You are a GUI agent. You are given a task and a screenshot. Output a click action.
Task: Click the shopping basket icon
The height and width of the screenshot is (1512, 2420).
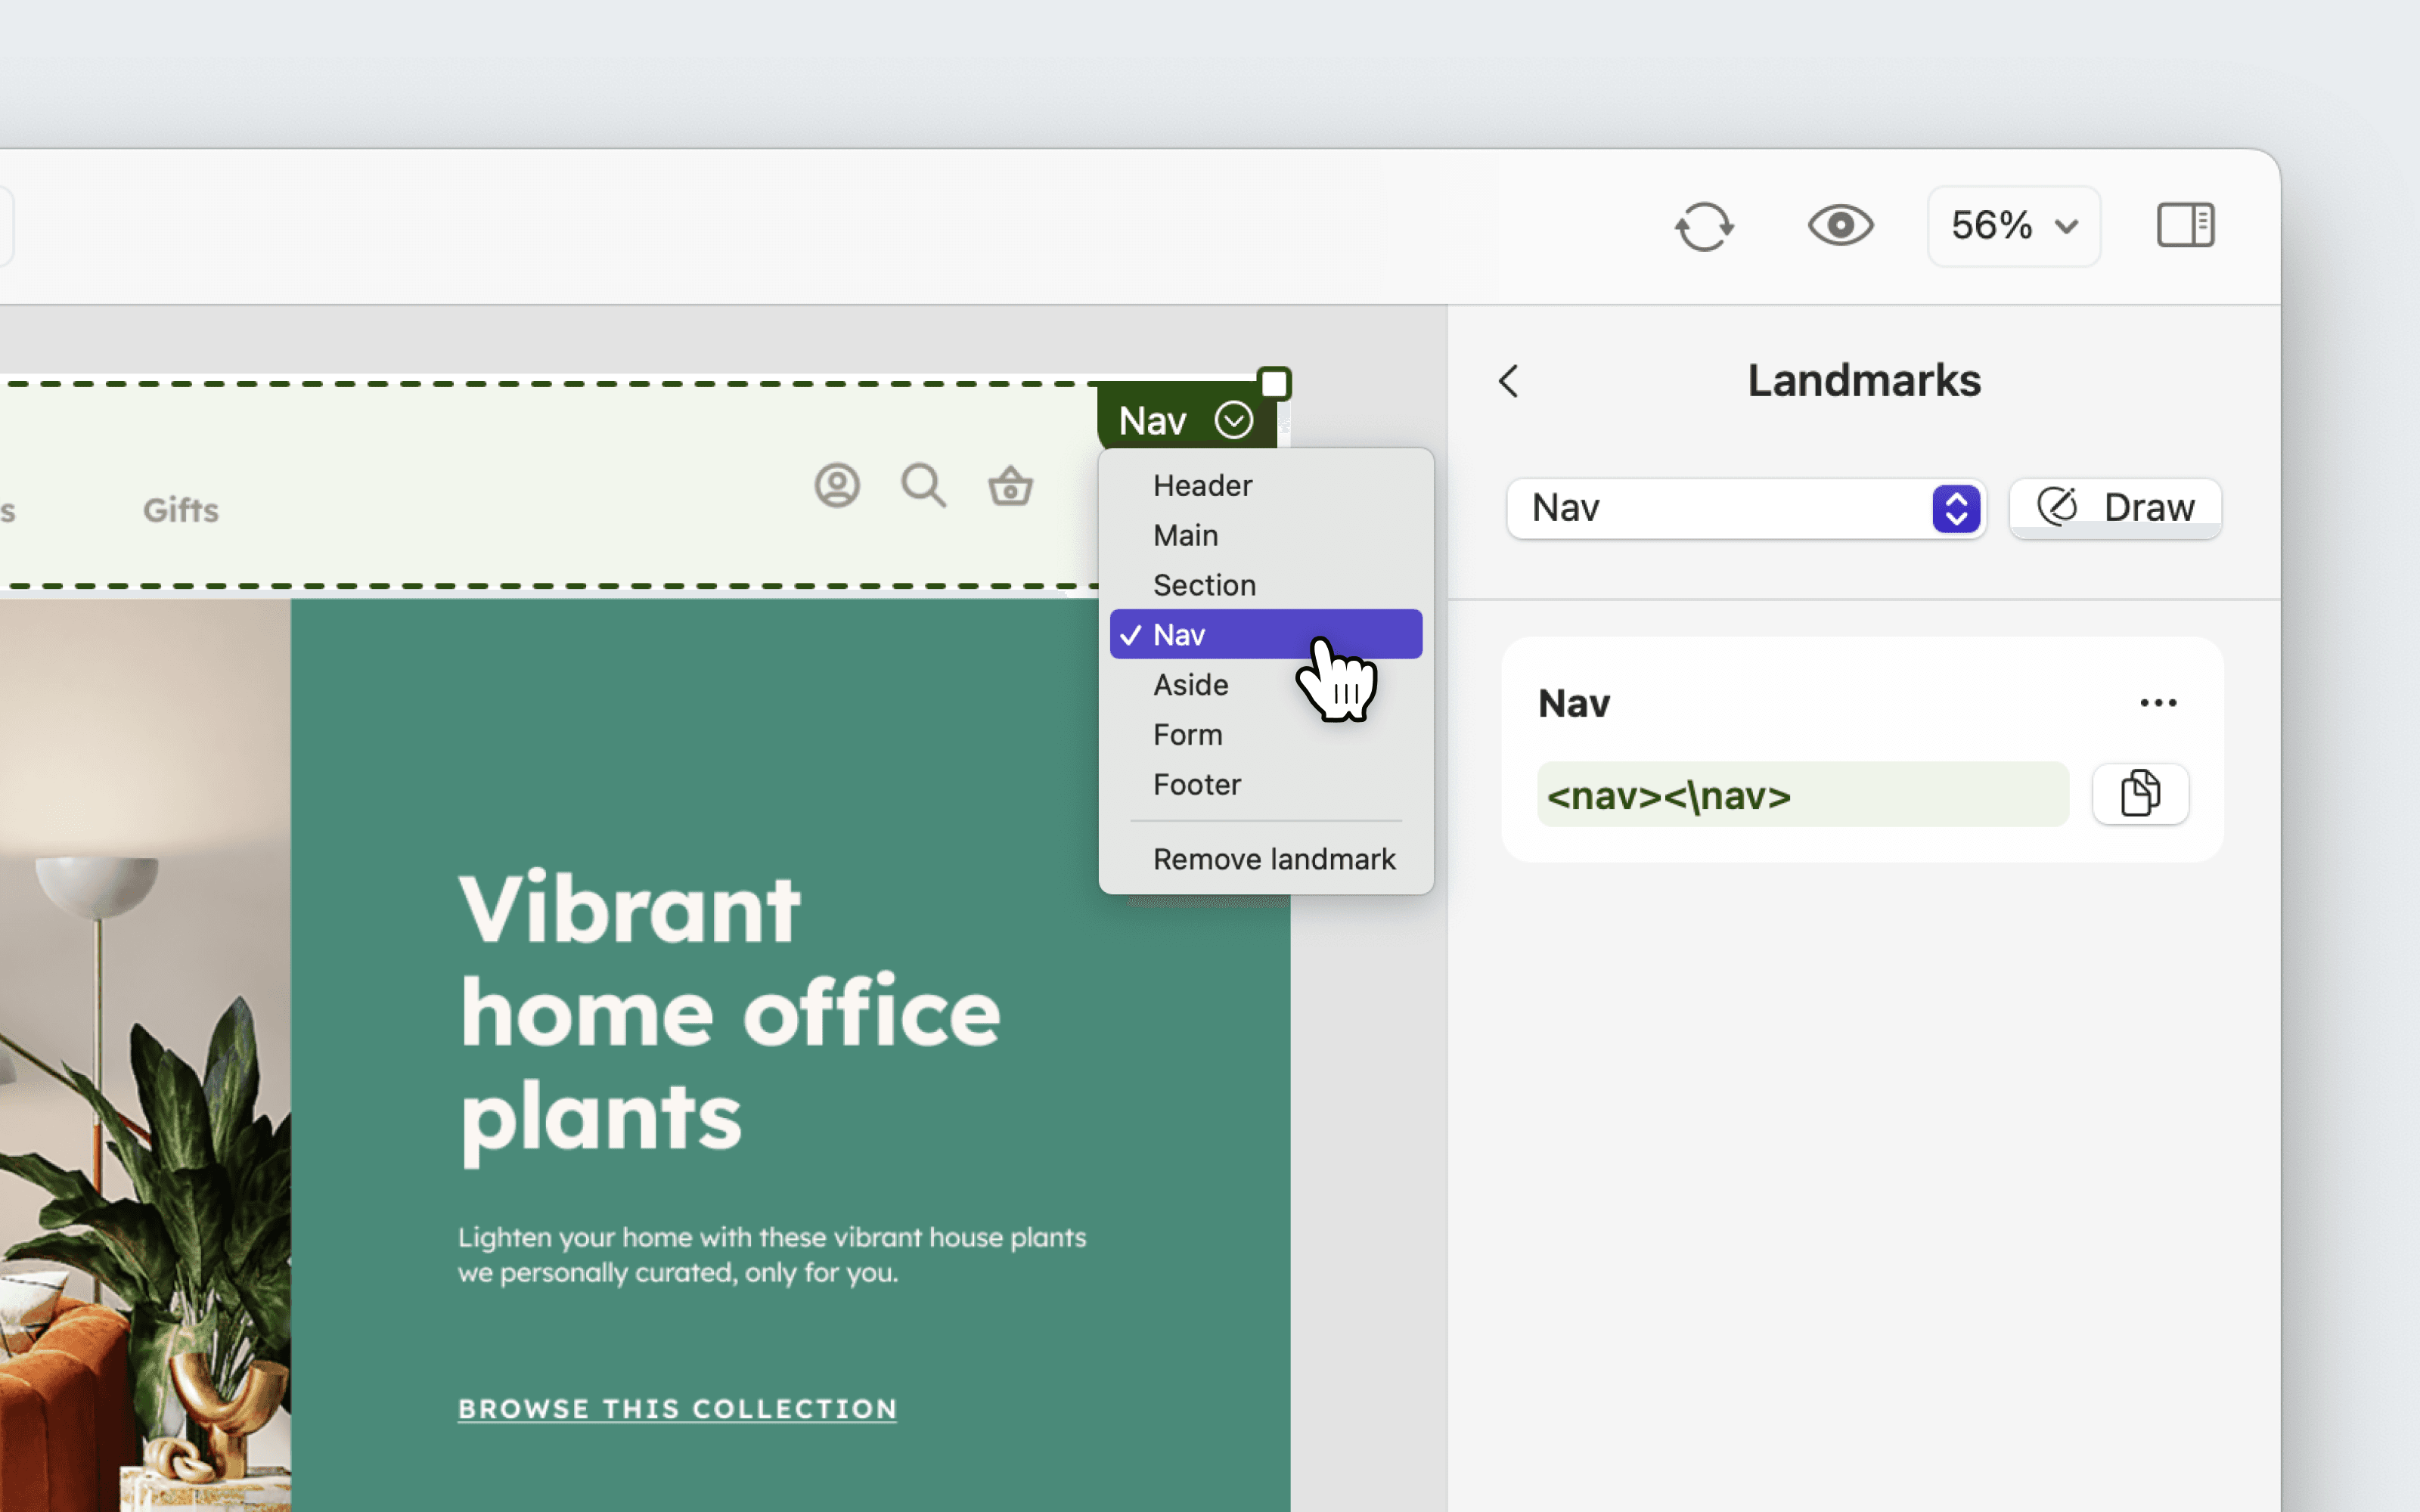(1010, 487)
